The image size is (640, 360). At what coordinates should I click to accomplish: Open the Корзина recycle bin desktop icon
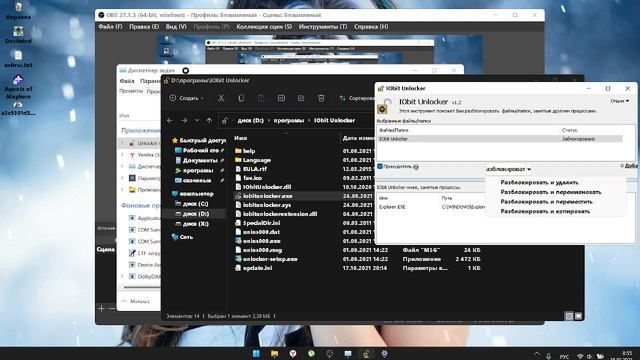tap(18, 11)
